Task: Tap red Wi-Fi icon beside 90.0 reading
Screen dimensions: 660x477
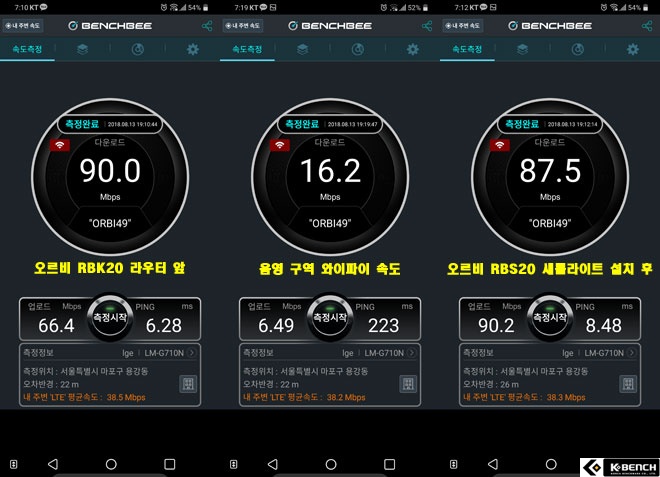Action: click(x=60, y=145)
